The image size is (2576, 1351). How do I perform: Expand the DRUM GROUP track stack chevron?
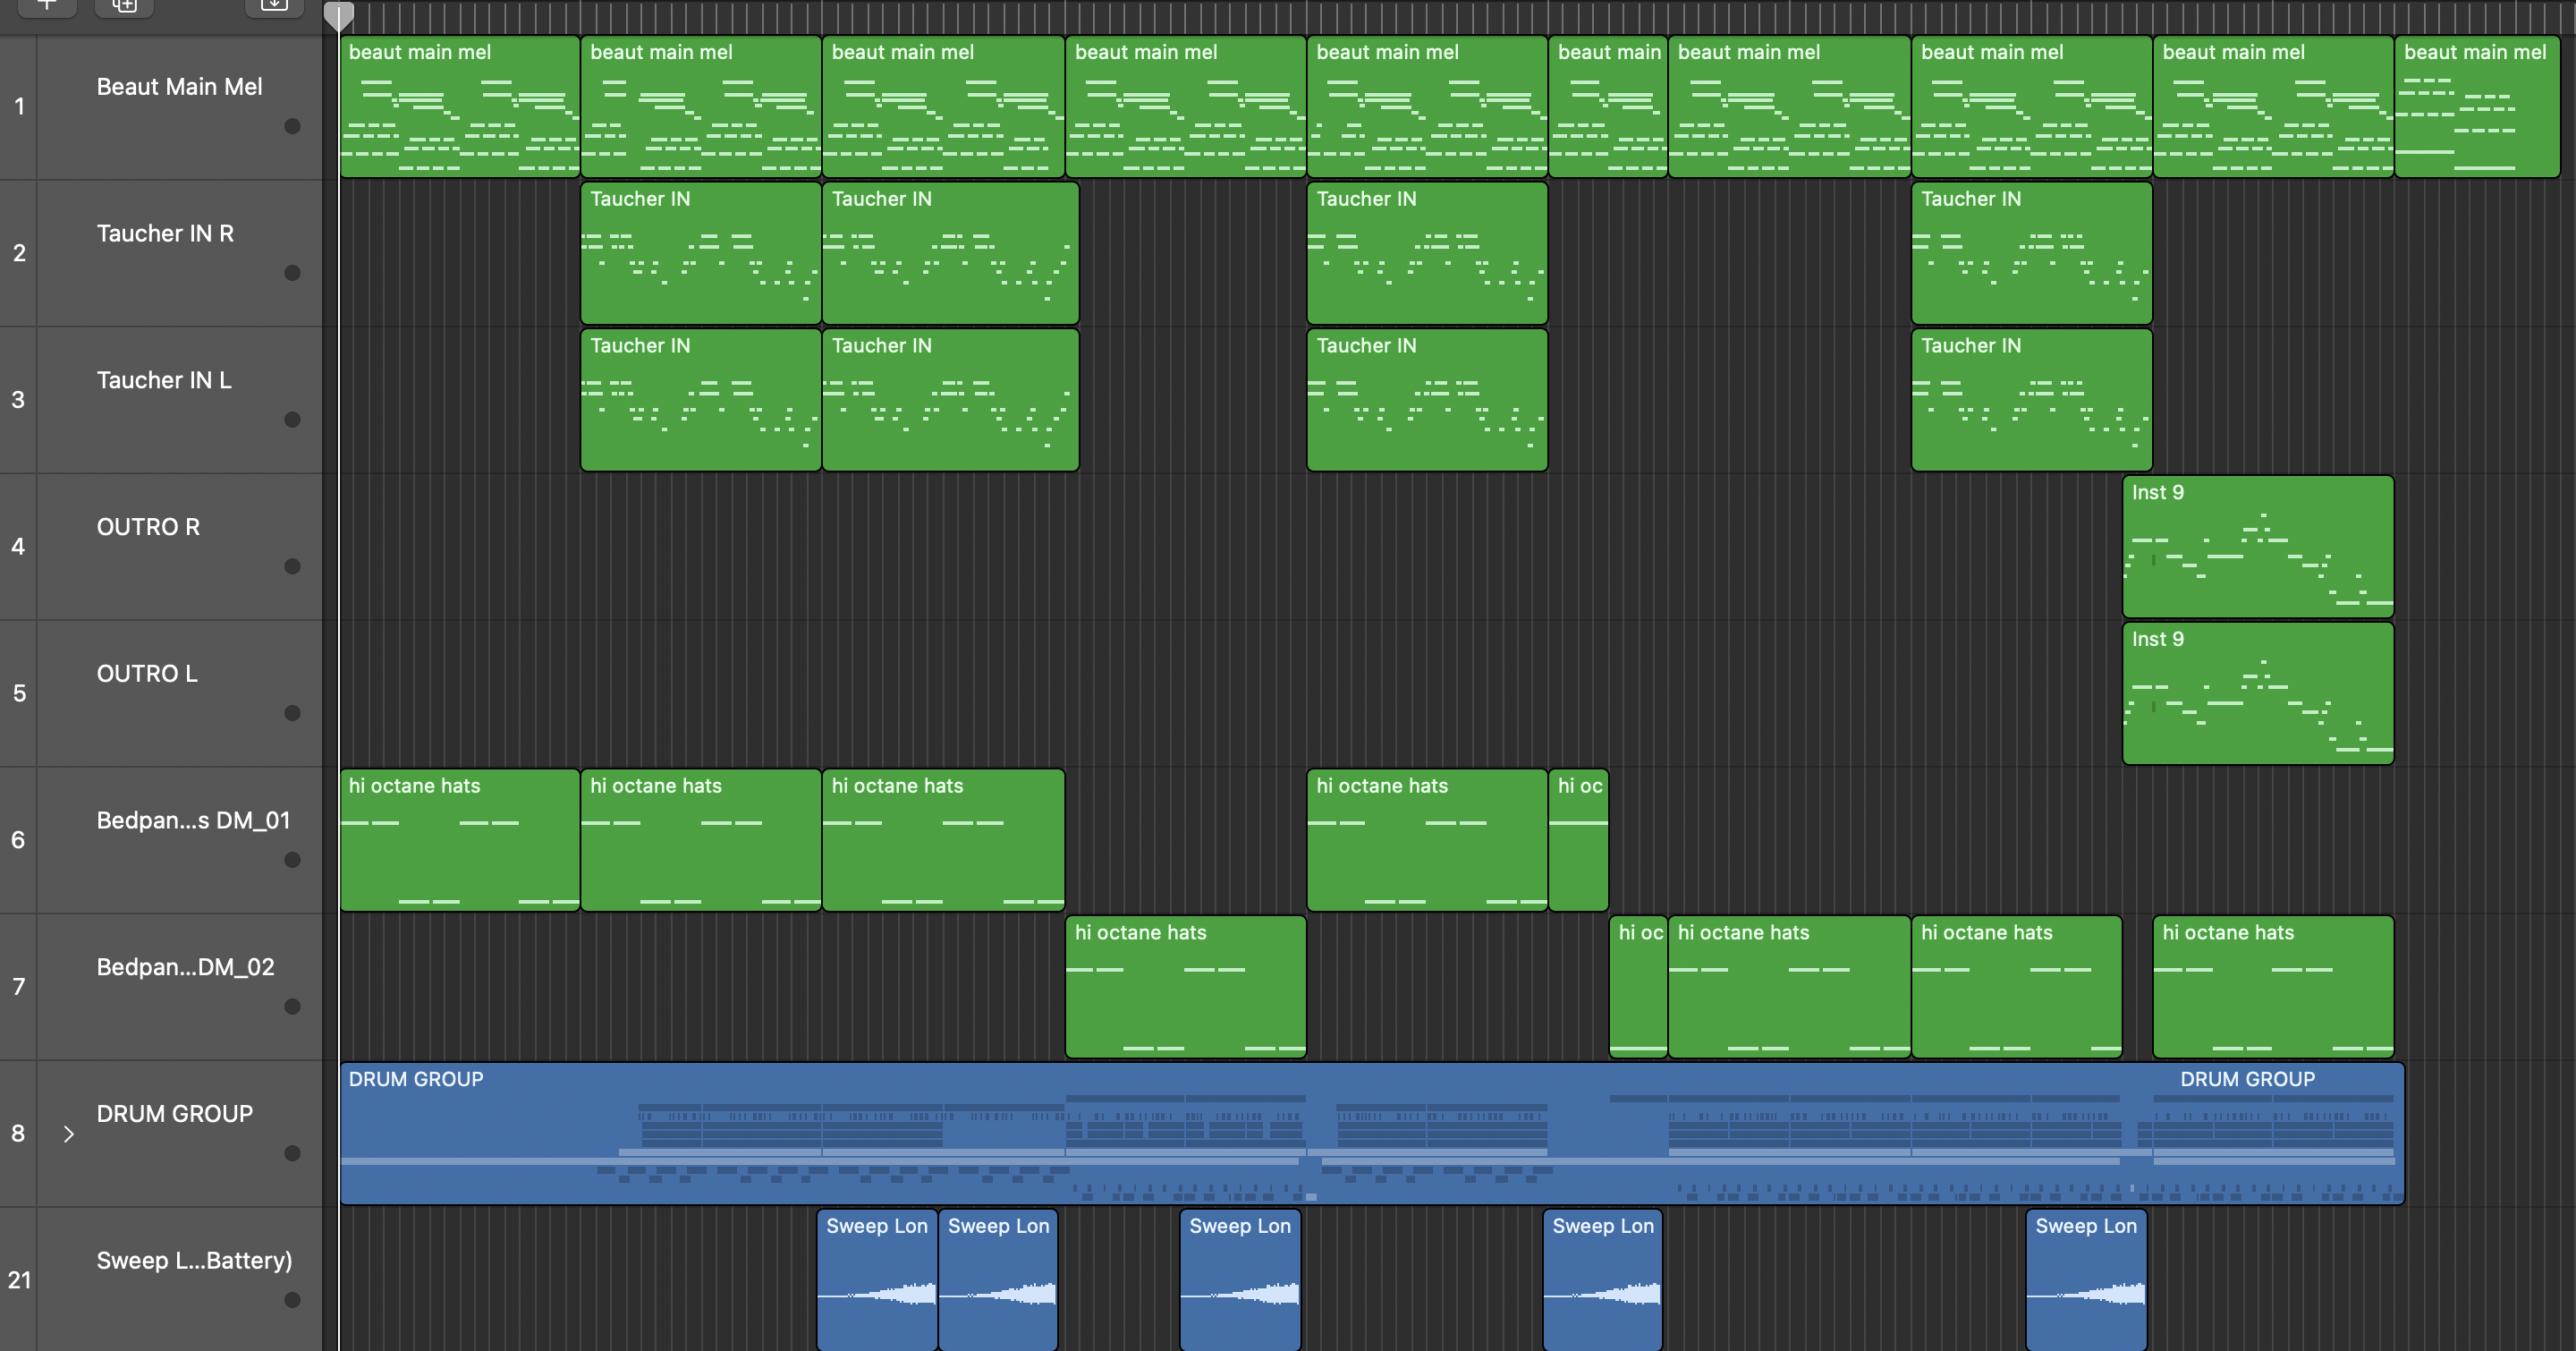click(68, 1134)
